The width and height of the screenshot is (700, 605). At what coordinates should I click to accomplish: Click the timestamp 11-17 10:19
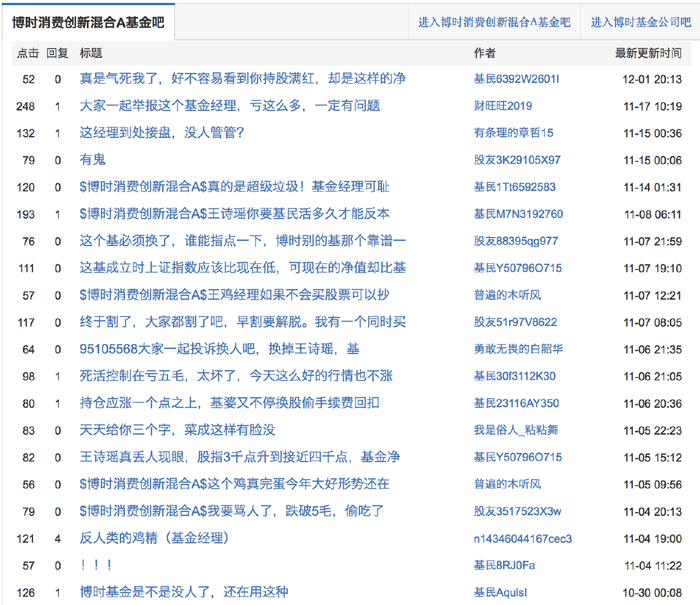coord(653,106)
